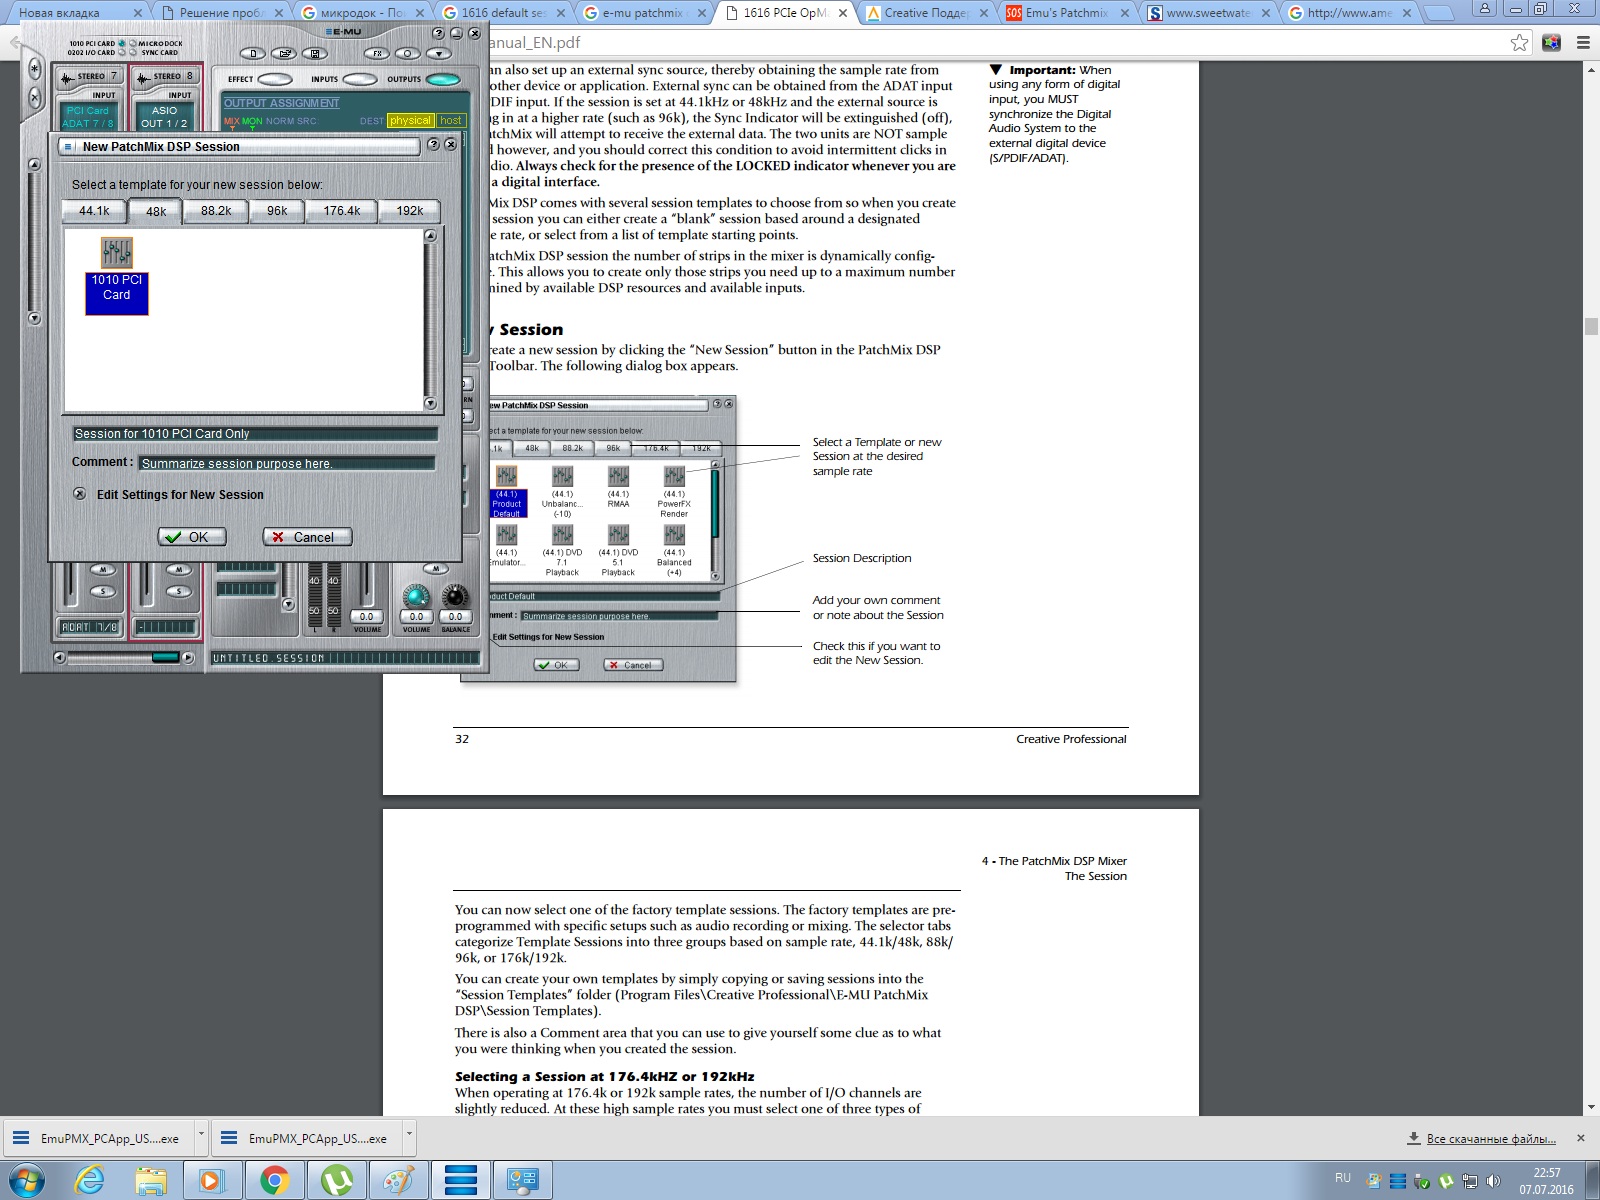The image size is (1600, 1200).
Task: Confirm the new session with OK
Action: (x=192, y=537)
